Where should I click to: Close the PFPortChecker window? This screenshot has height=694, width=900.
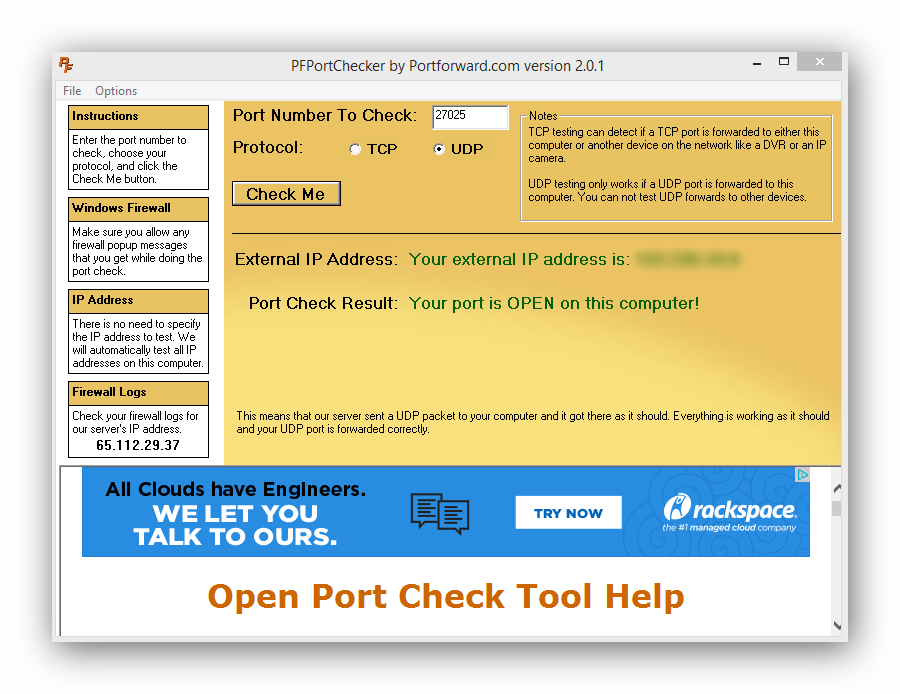[820, 62]
